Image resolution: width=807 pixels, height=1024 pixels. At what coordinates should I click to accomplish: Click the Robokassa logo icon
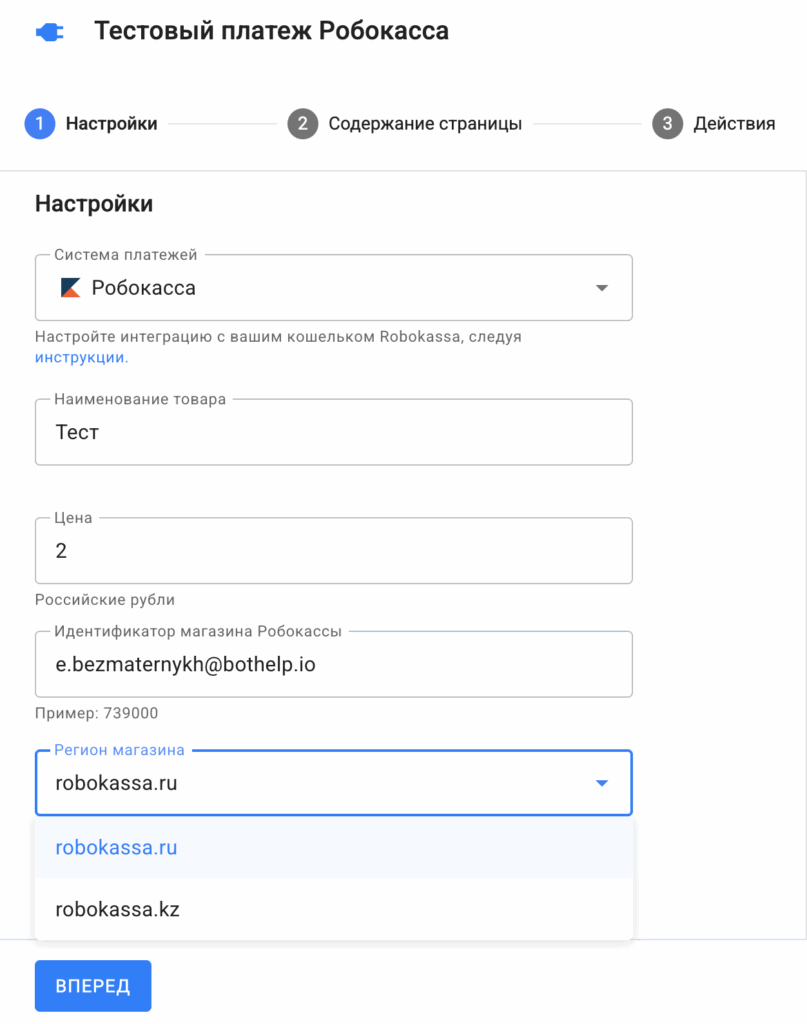coord(70,288)
